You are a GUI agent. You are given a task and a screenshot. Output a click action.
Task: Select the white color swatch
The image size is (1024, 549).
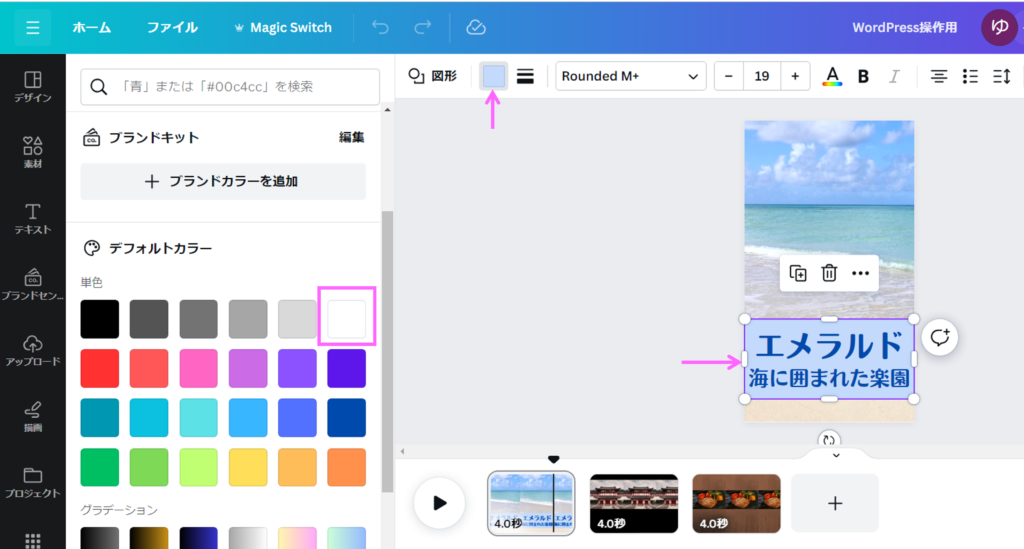(x=347, y=319)
